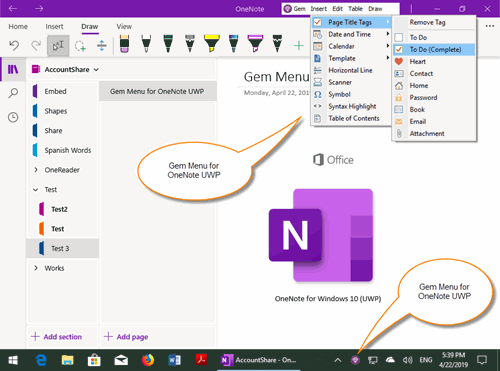Click the Add section button

56,337
